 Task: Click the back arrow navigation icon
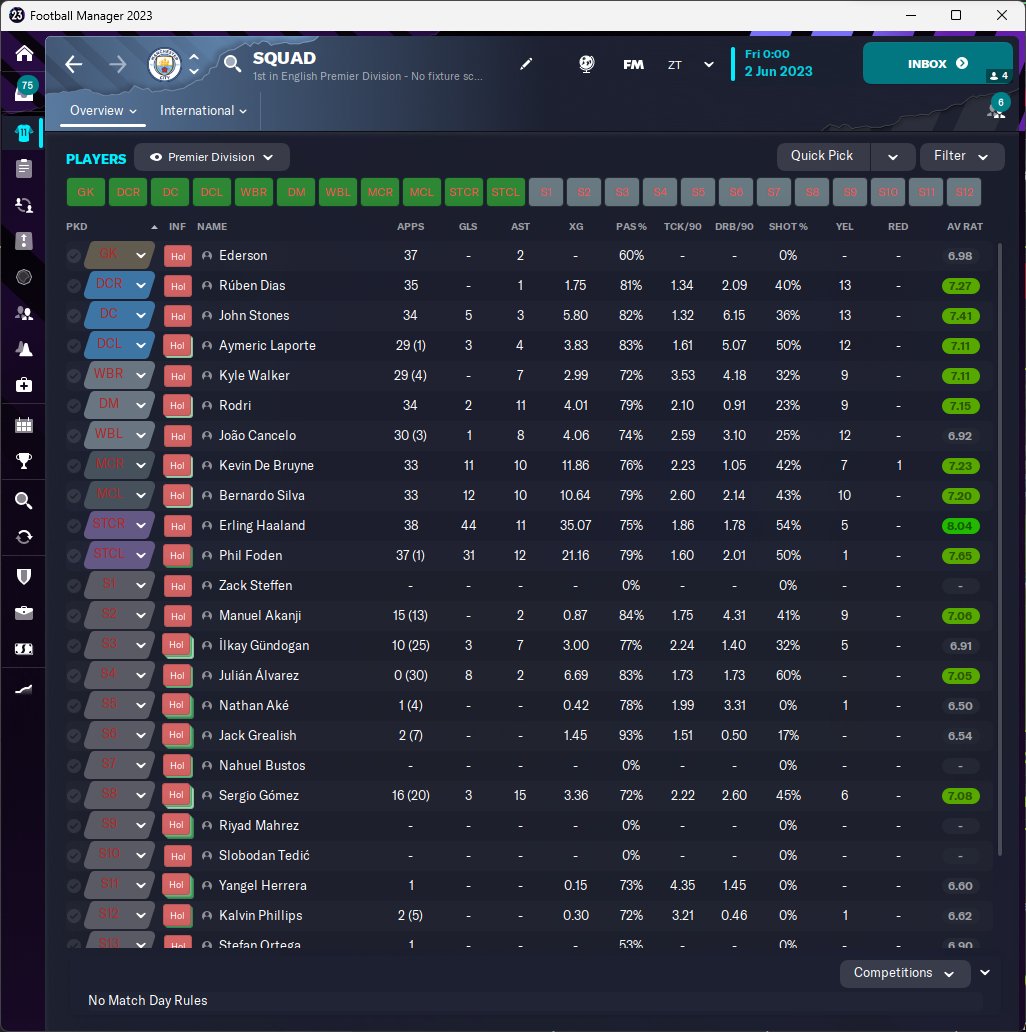pyautogui.click(x=74, y=64)
